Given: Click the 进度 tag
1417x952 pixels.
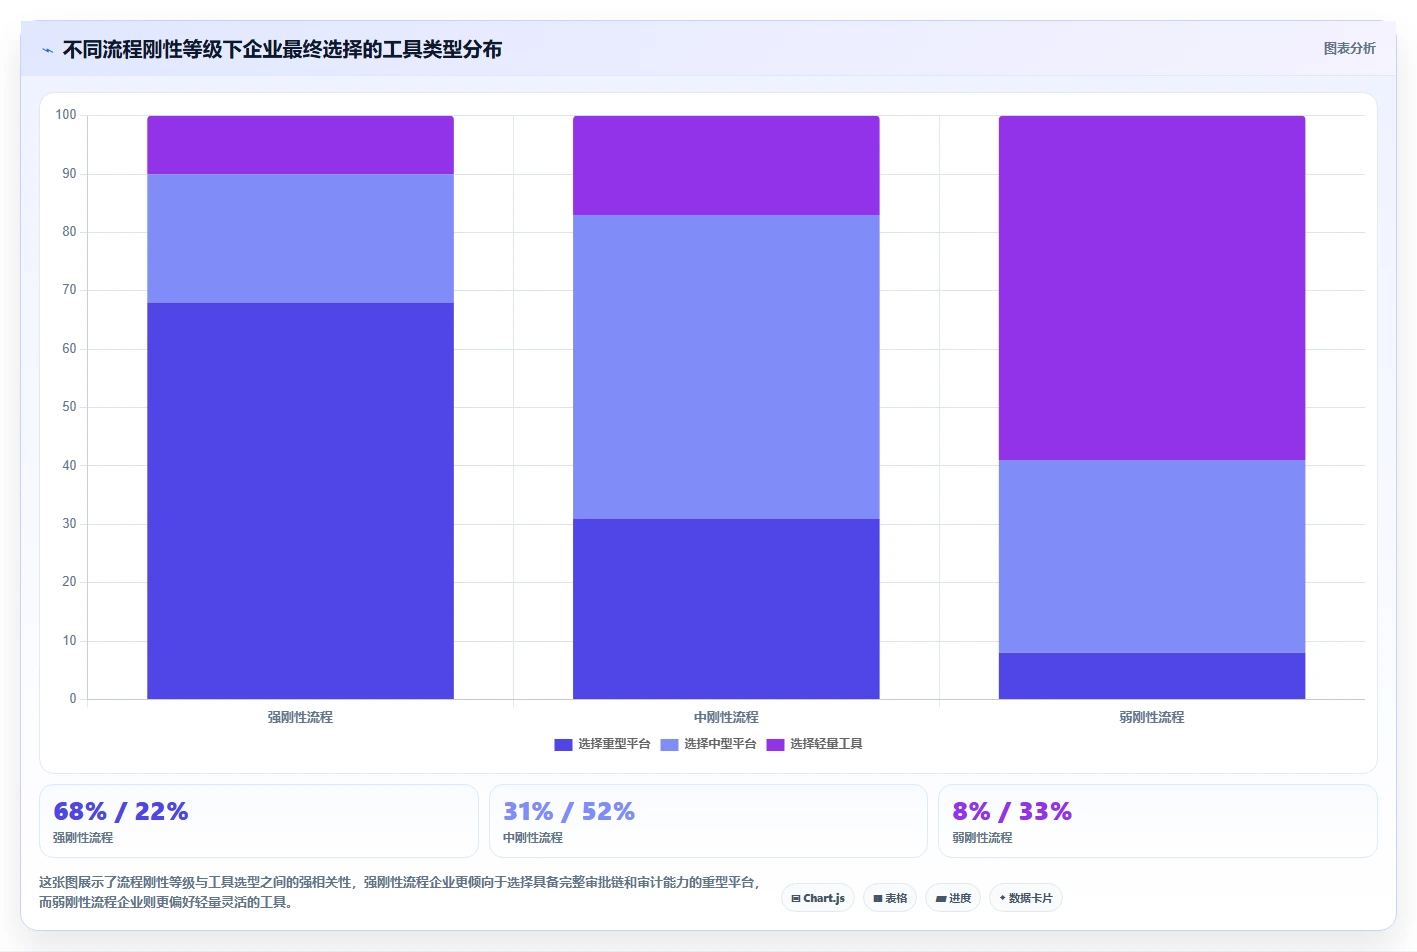Looking at the screenshot, I should [x=953, y=898].
